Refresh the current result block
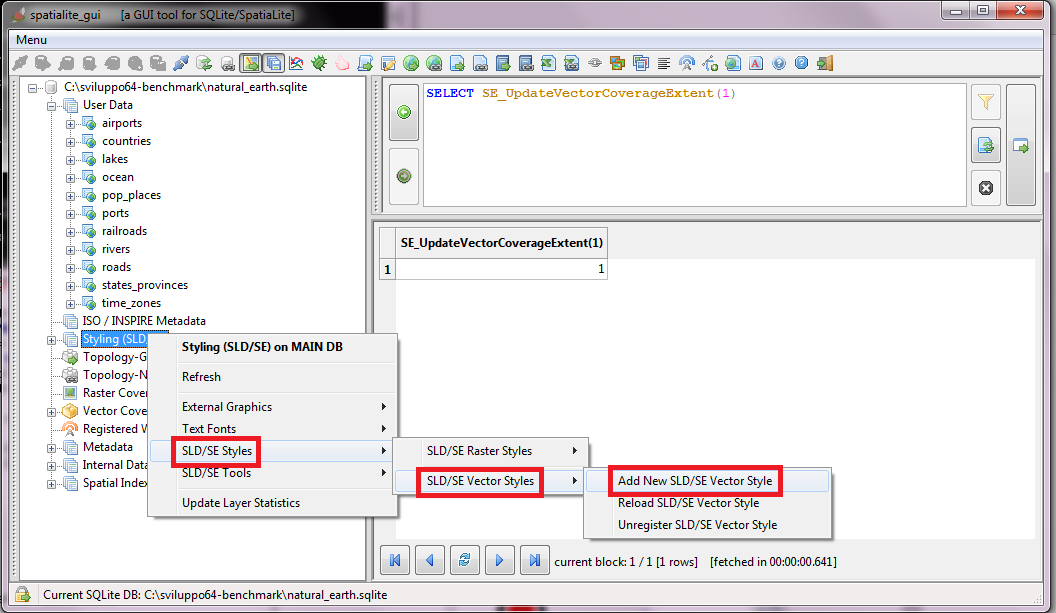The height and width of the screenshot is (613, 1056). [x=465, y=560]
